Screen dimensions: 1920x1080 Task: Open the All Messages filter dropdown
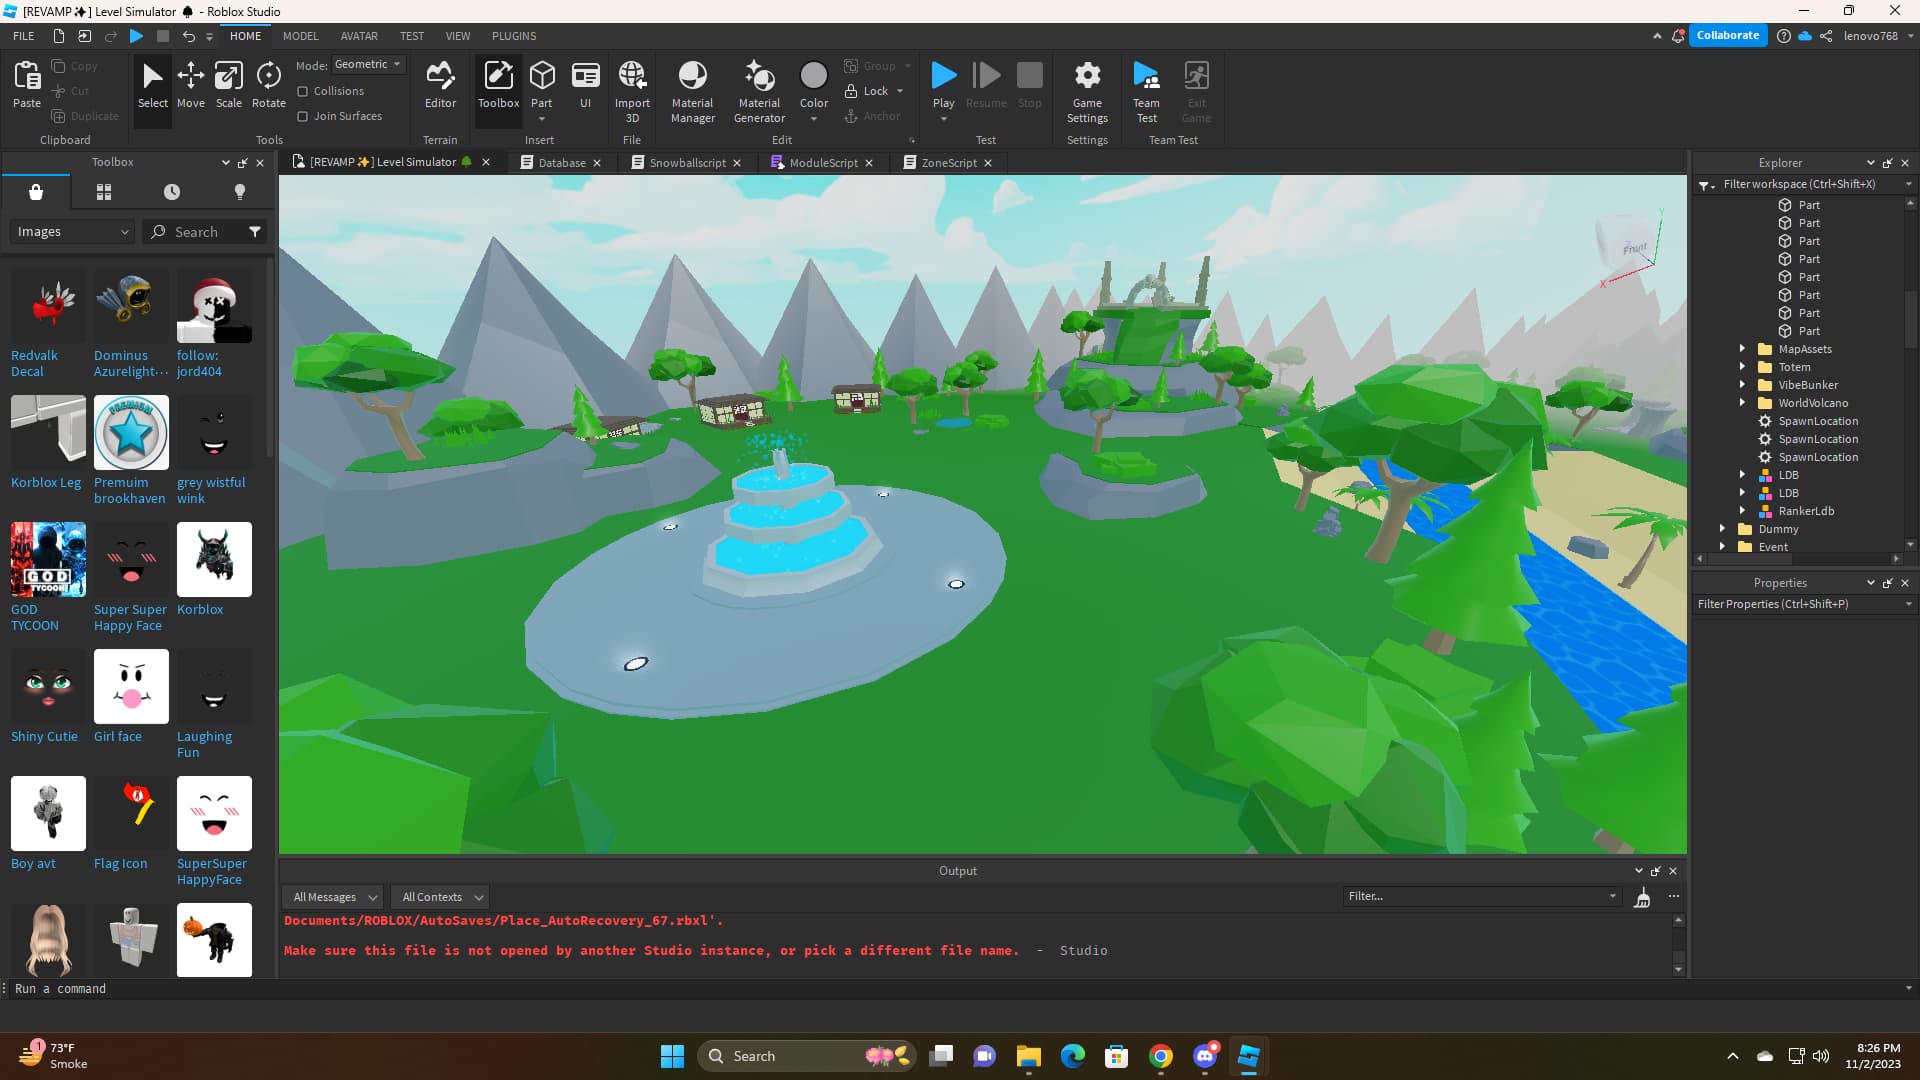click(332, 896)
